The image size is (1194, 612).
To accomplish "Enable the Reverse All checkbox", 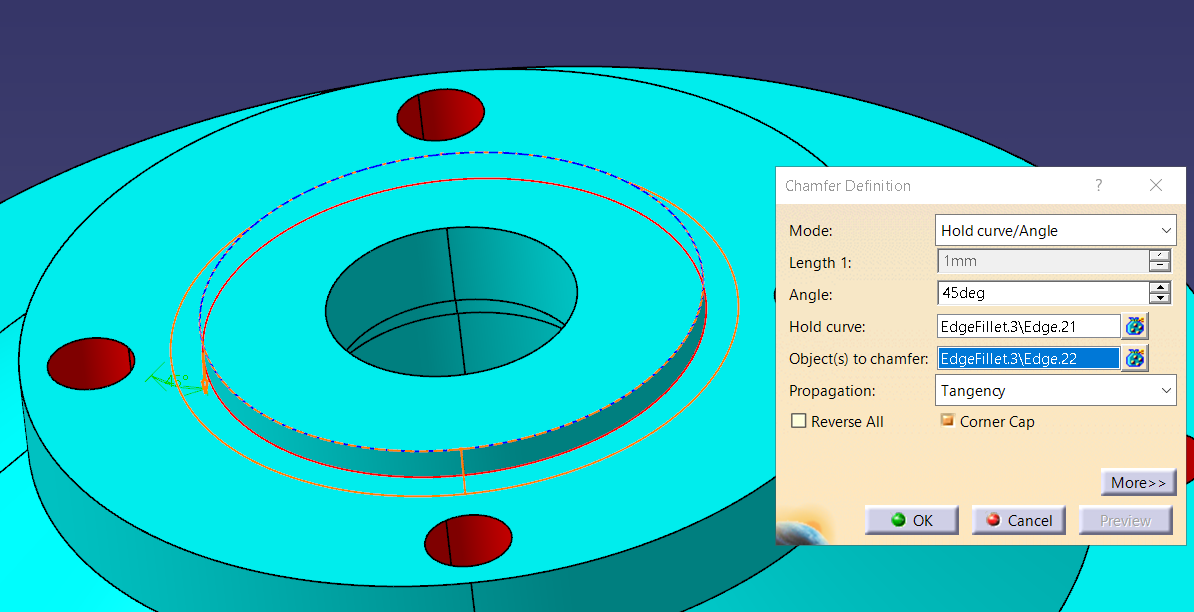I will pyautogui.click(x=798, y=421).
